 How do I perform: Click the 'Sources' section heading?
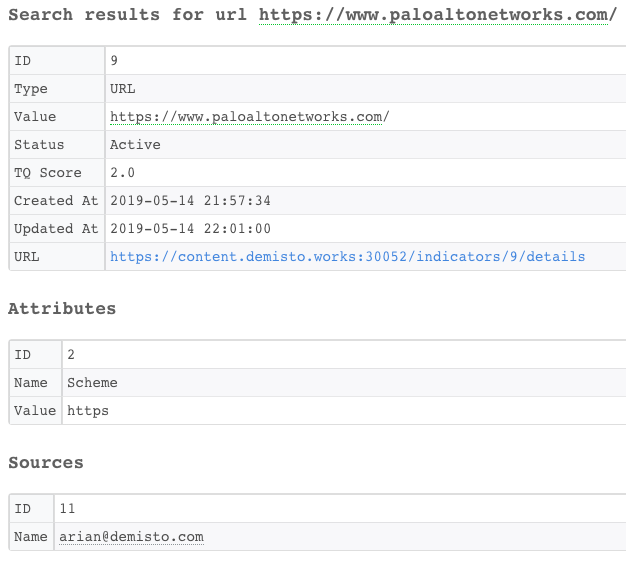(46, 463)
